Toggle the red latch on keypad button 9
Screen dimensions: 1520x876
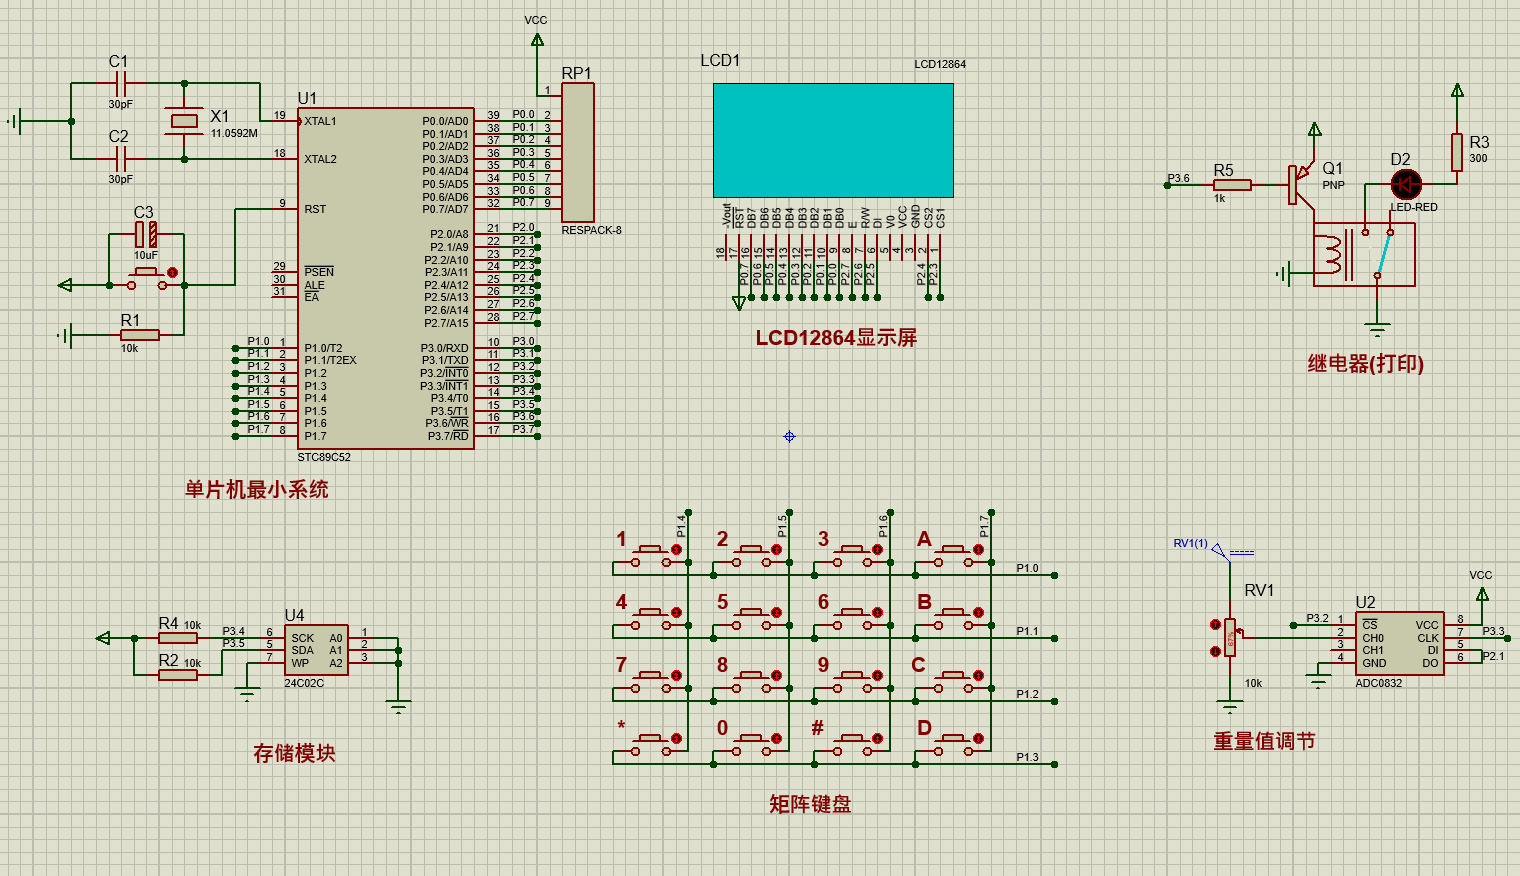(x=879, y=676)
